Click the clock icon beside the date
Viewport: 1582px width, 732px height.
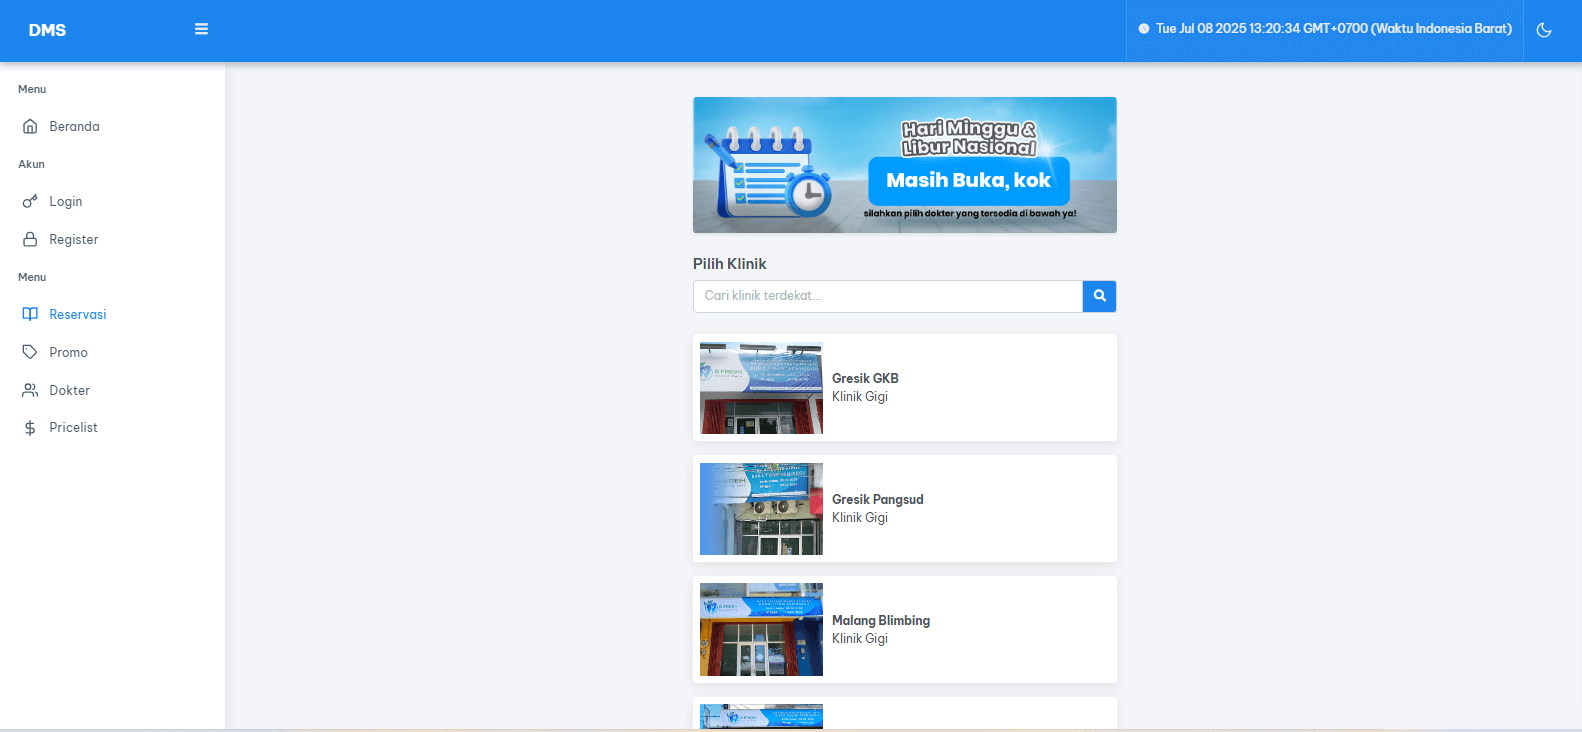[1144, 29]
